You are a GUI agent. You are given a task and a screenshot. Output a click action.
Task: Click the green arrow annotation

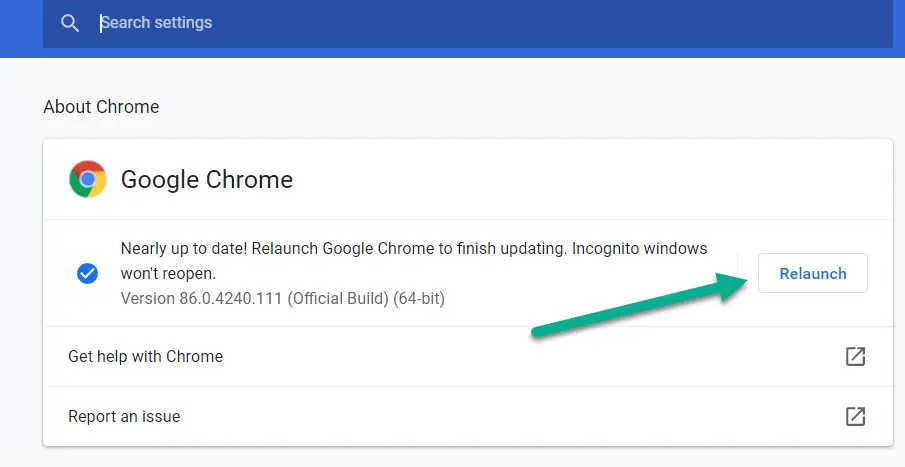640,304
